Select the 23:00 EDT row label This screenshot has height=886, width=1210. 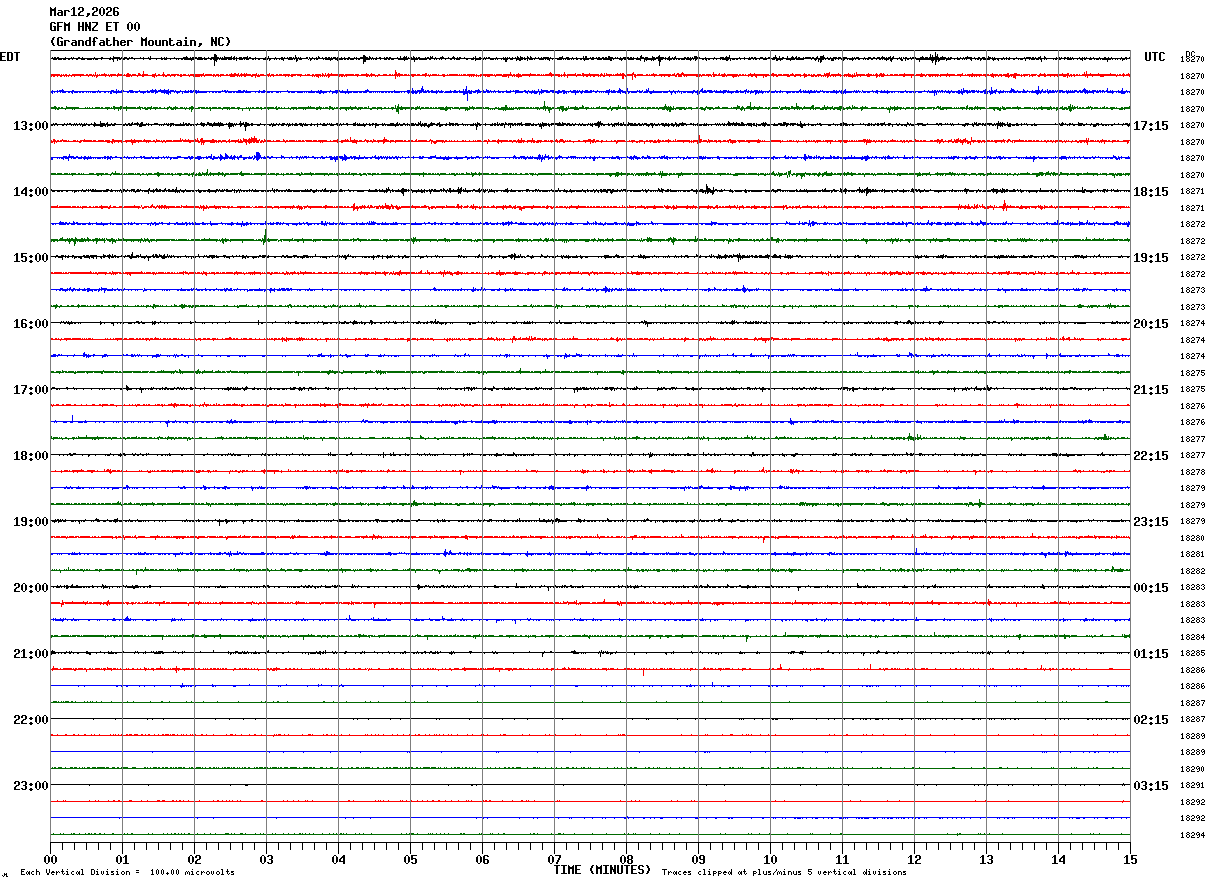point(30,786)
